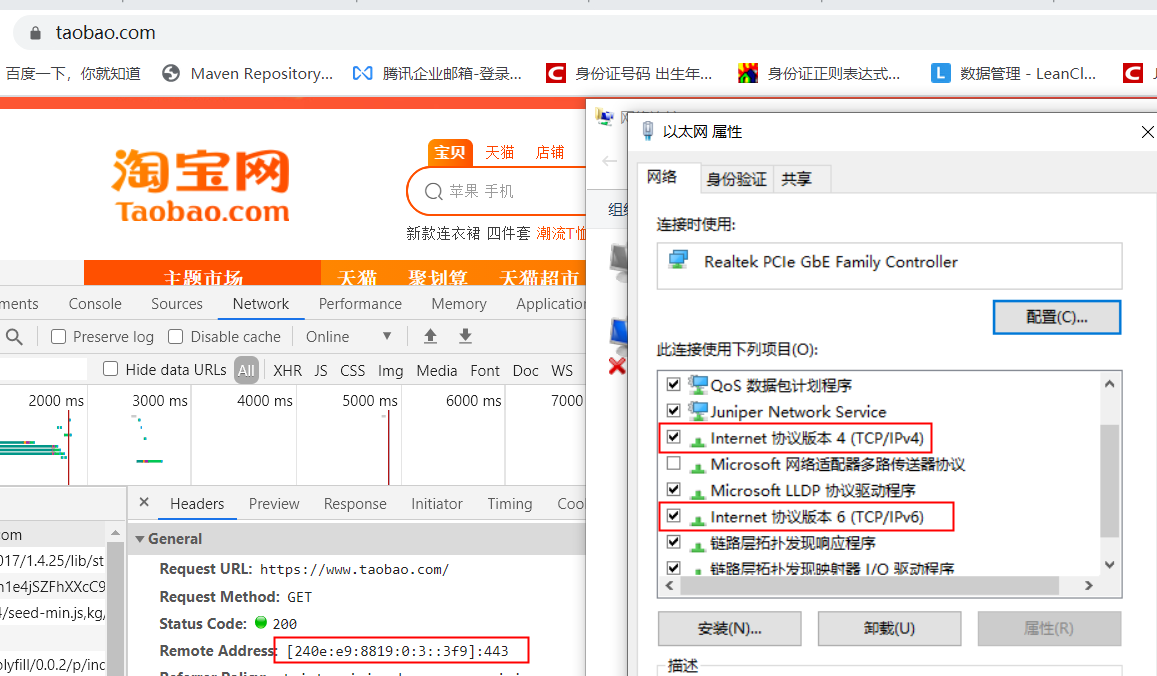Toggle the Preserve log checkbox
The height and width of the screenshot is (676, 1157).
click(x=58, y=337)
